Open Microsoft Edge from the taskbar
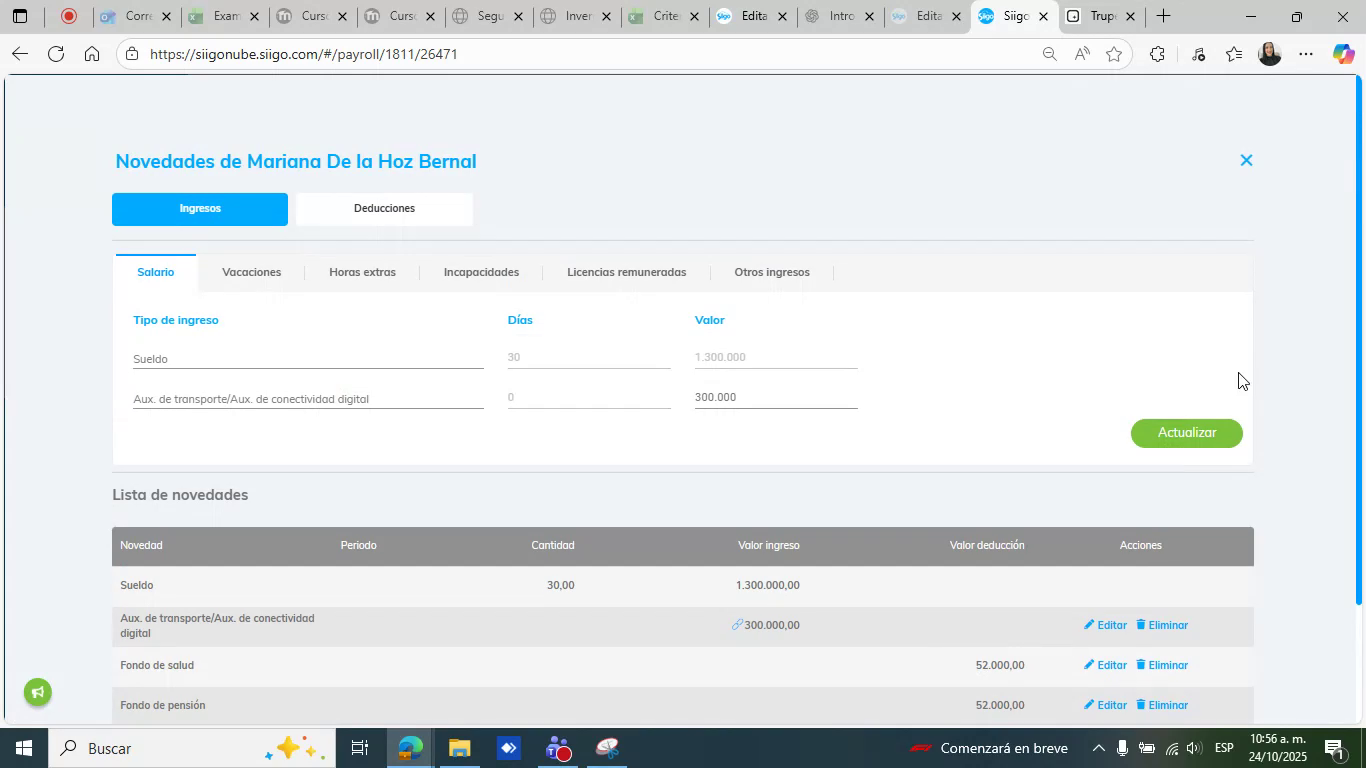 pyautogui.click(x=410, y=748)
